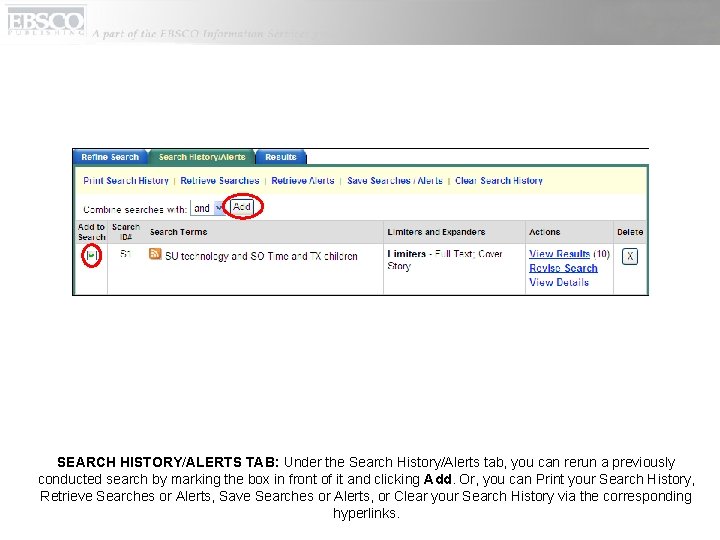
Task: Open the Retrieve Searches link
Action: 219,180
